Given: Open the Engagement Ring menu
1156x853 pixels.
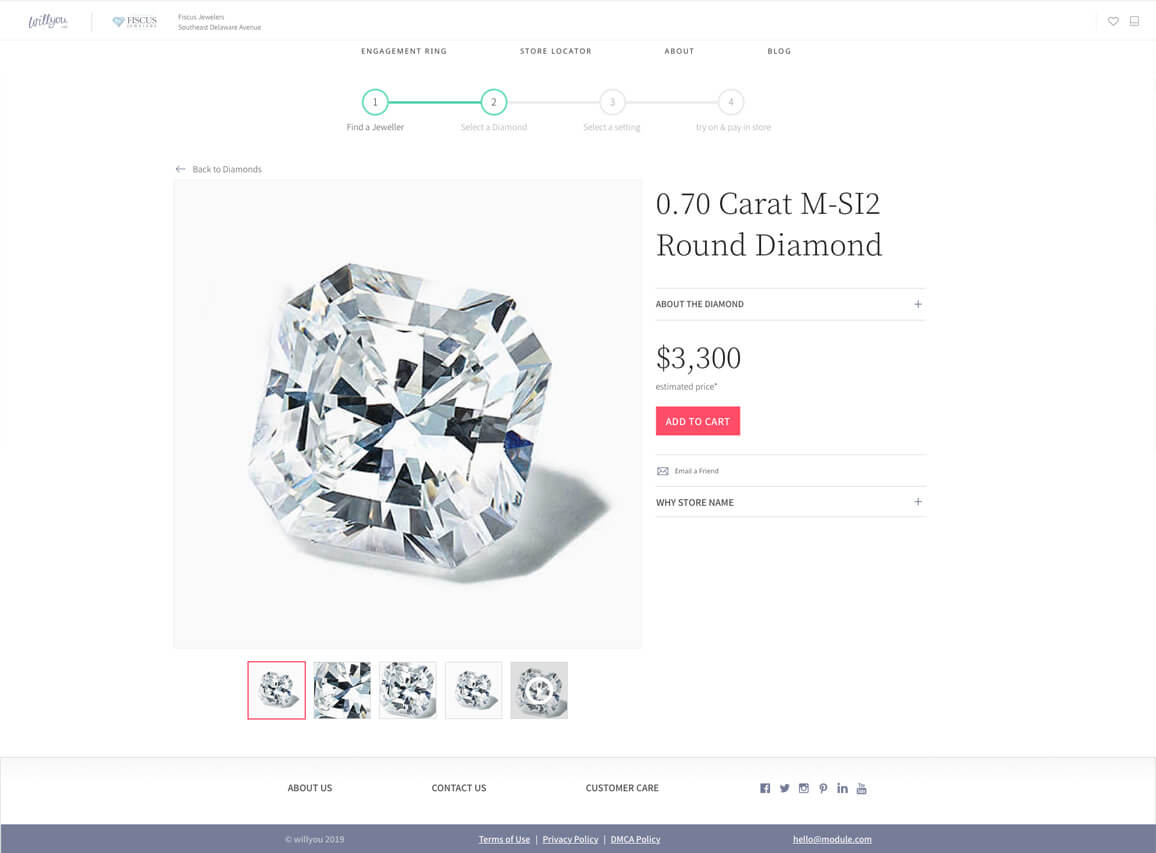Looking at the screenshot, I should coord(404,51).
